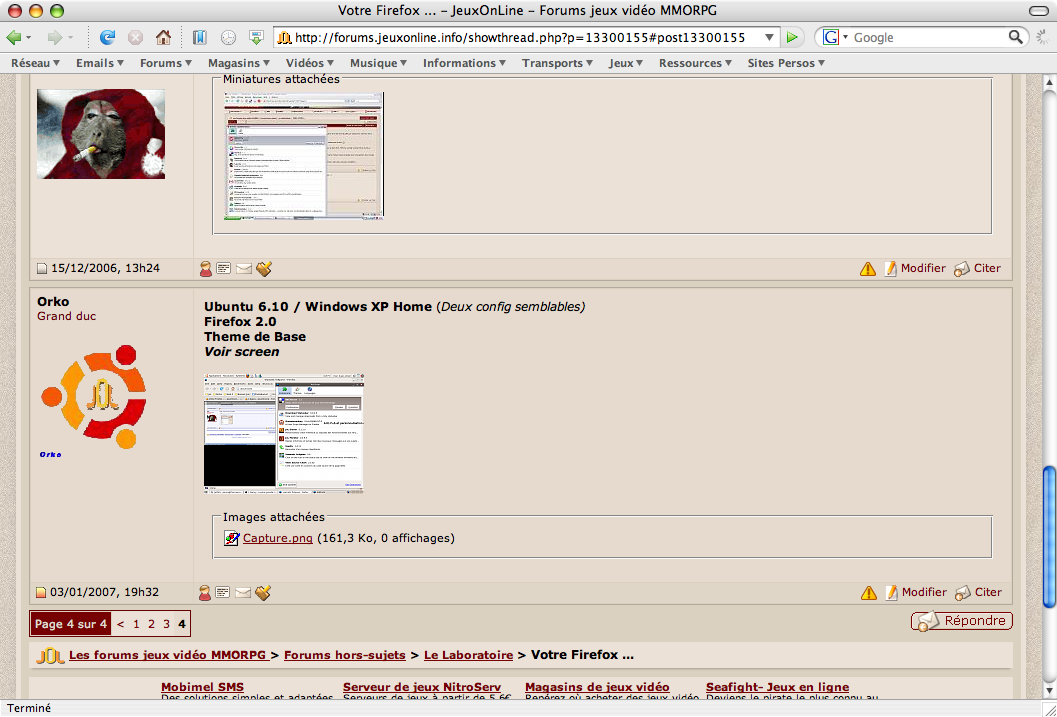
Task: Expand the Ressources bookmarks folder
Action: click(x=695, y=63)
